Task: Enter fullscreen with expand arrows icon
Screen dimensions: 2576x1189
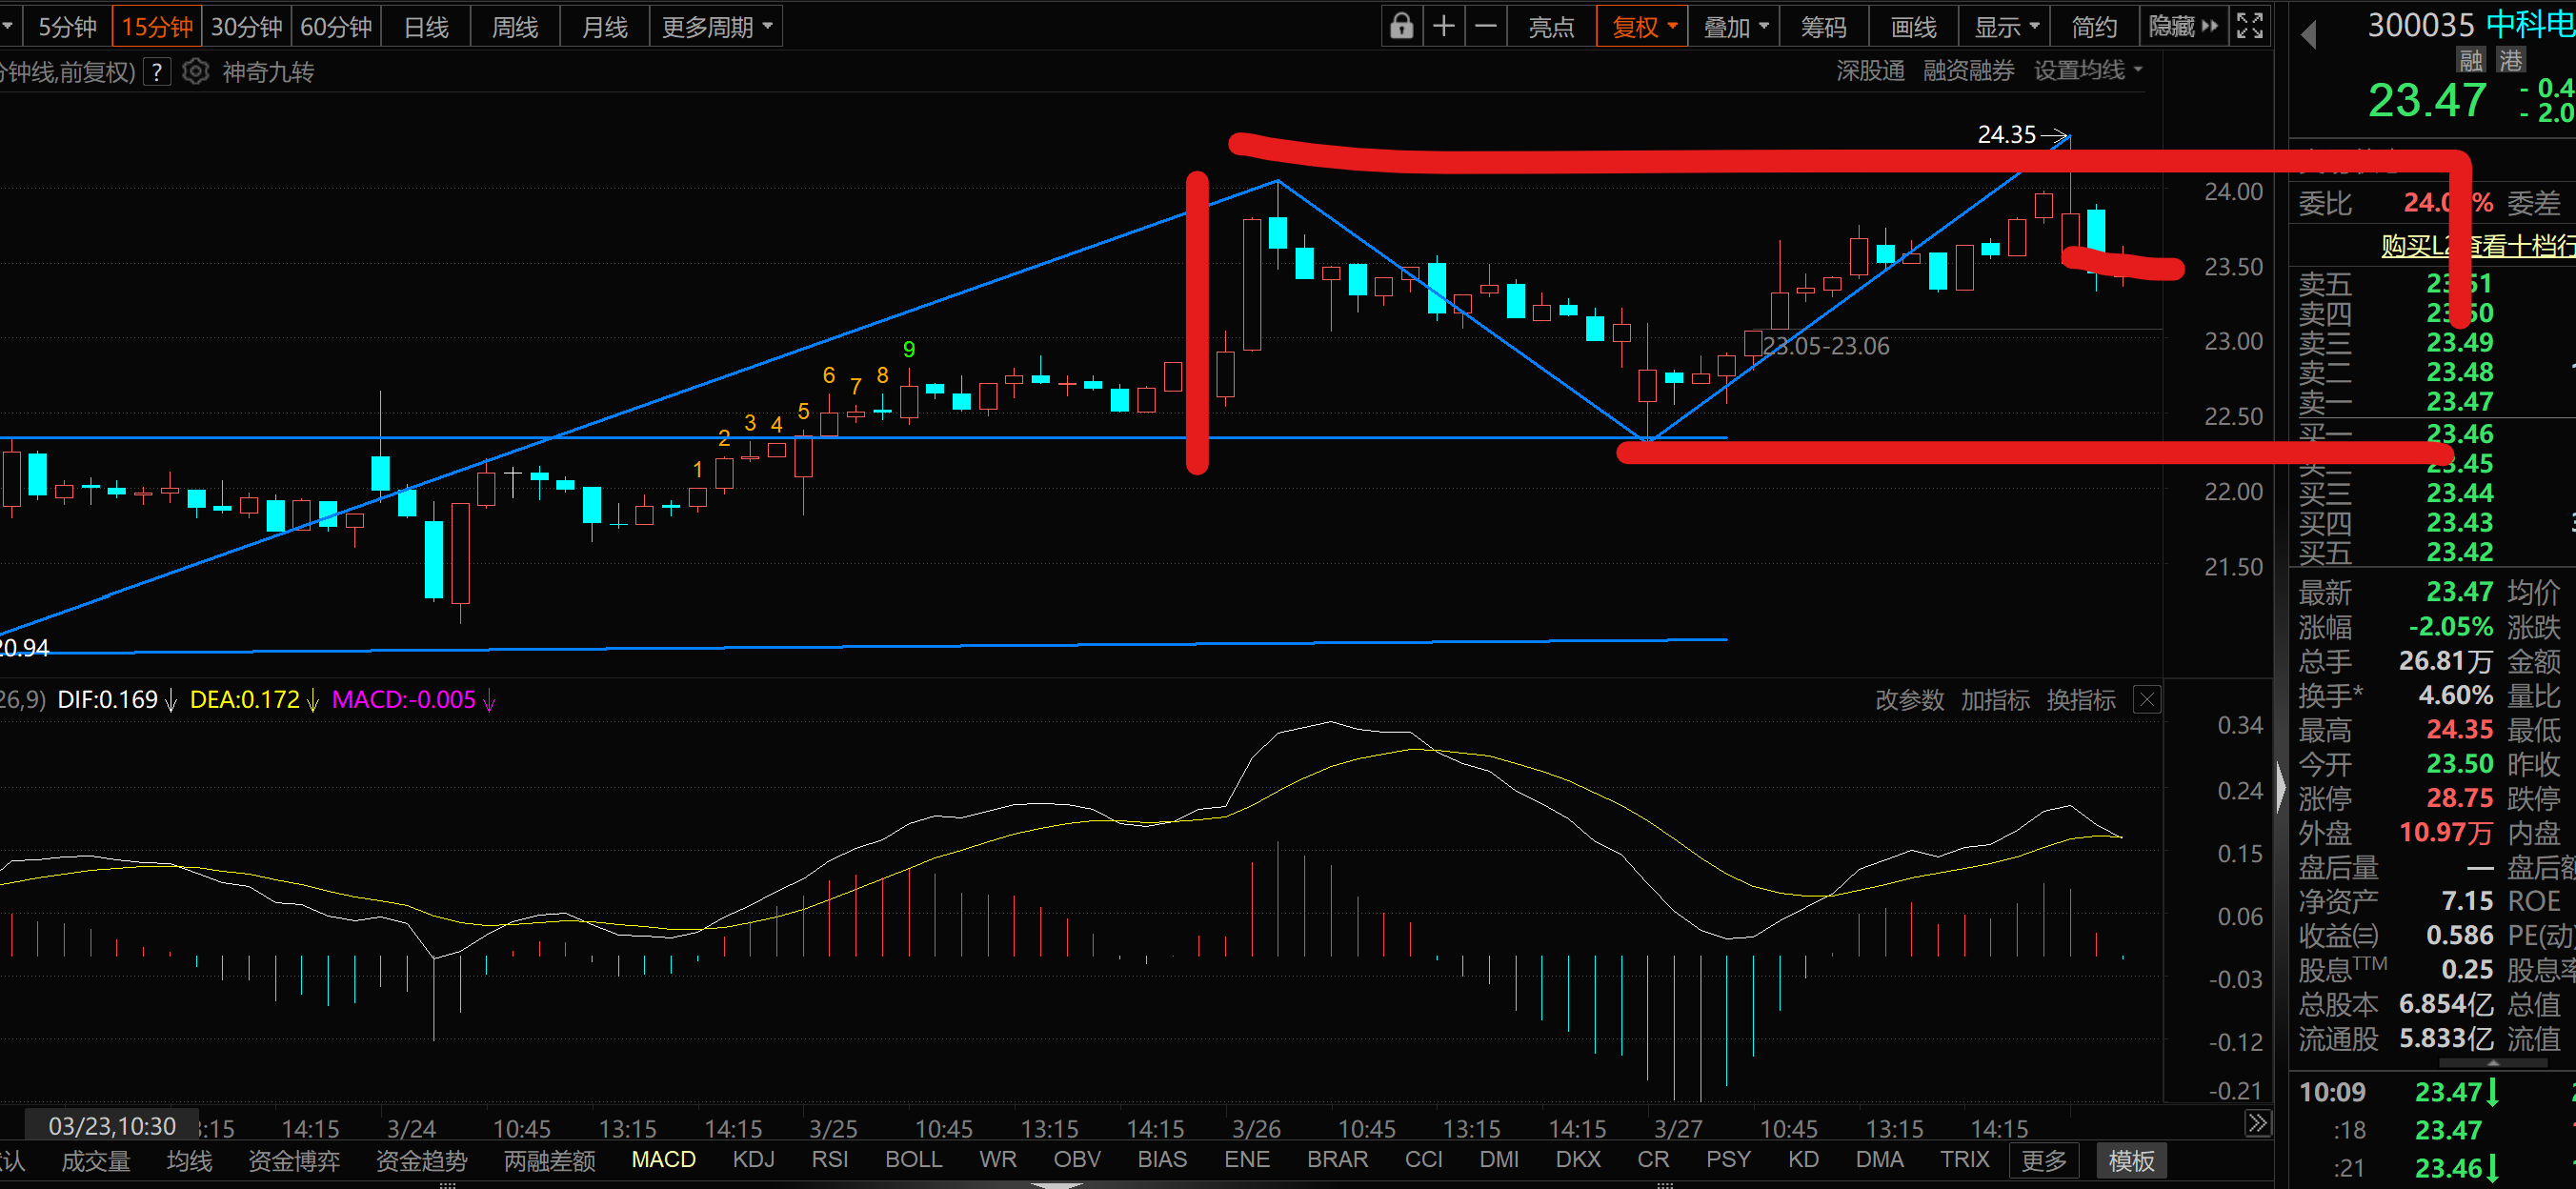Action: tap(2249, 26)
